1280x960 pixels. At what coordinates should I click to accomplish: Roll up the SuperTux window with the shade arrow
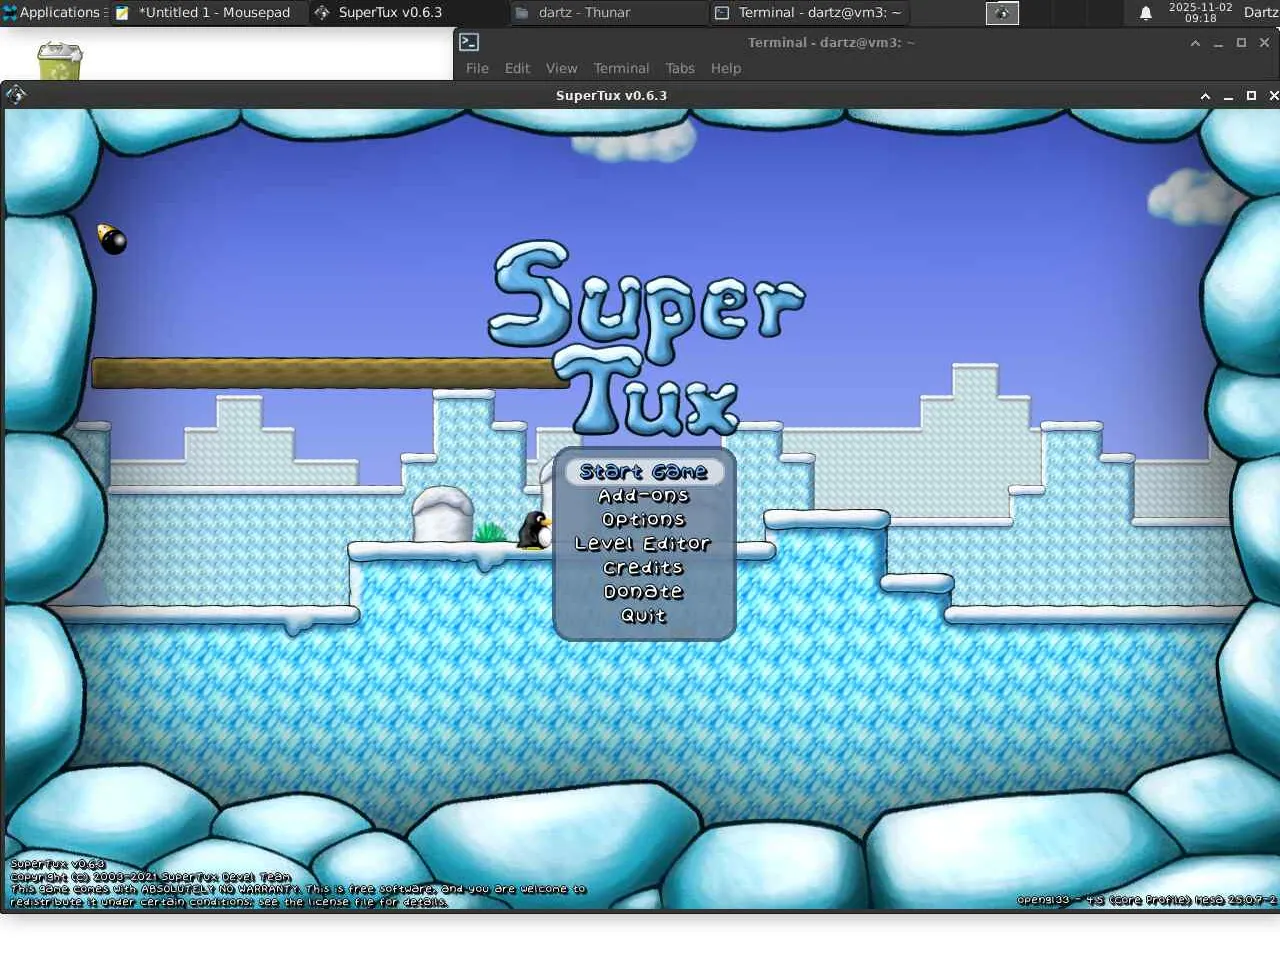[1205, 96]
